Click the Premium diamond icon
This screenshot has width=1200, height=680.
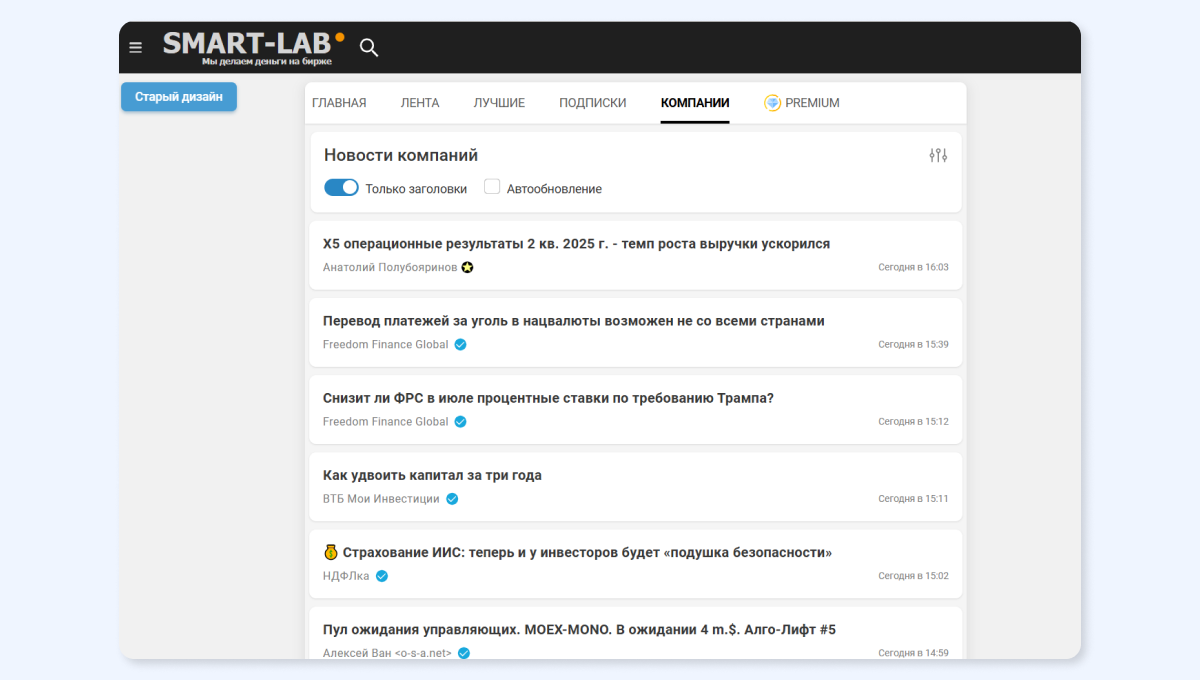(x=772, y=103)
